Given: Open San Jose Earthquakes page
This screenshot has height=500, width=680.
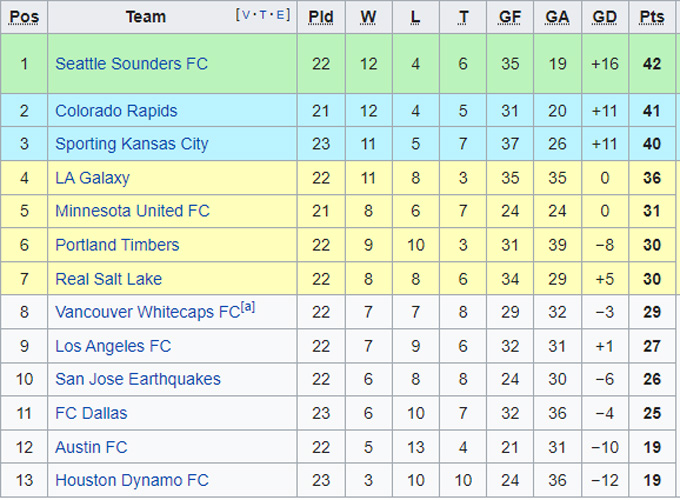Looking at the screenshot, I should (x=138, y=380).
